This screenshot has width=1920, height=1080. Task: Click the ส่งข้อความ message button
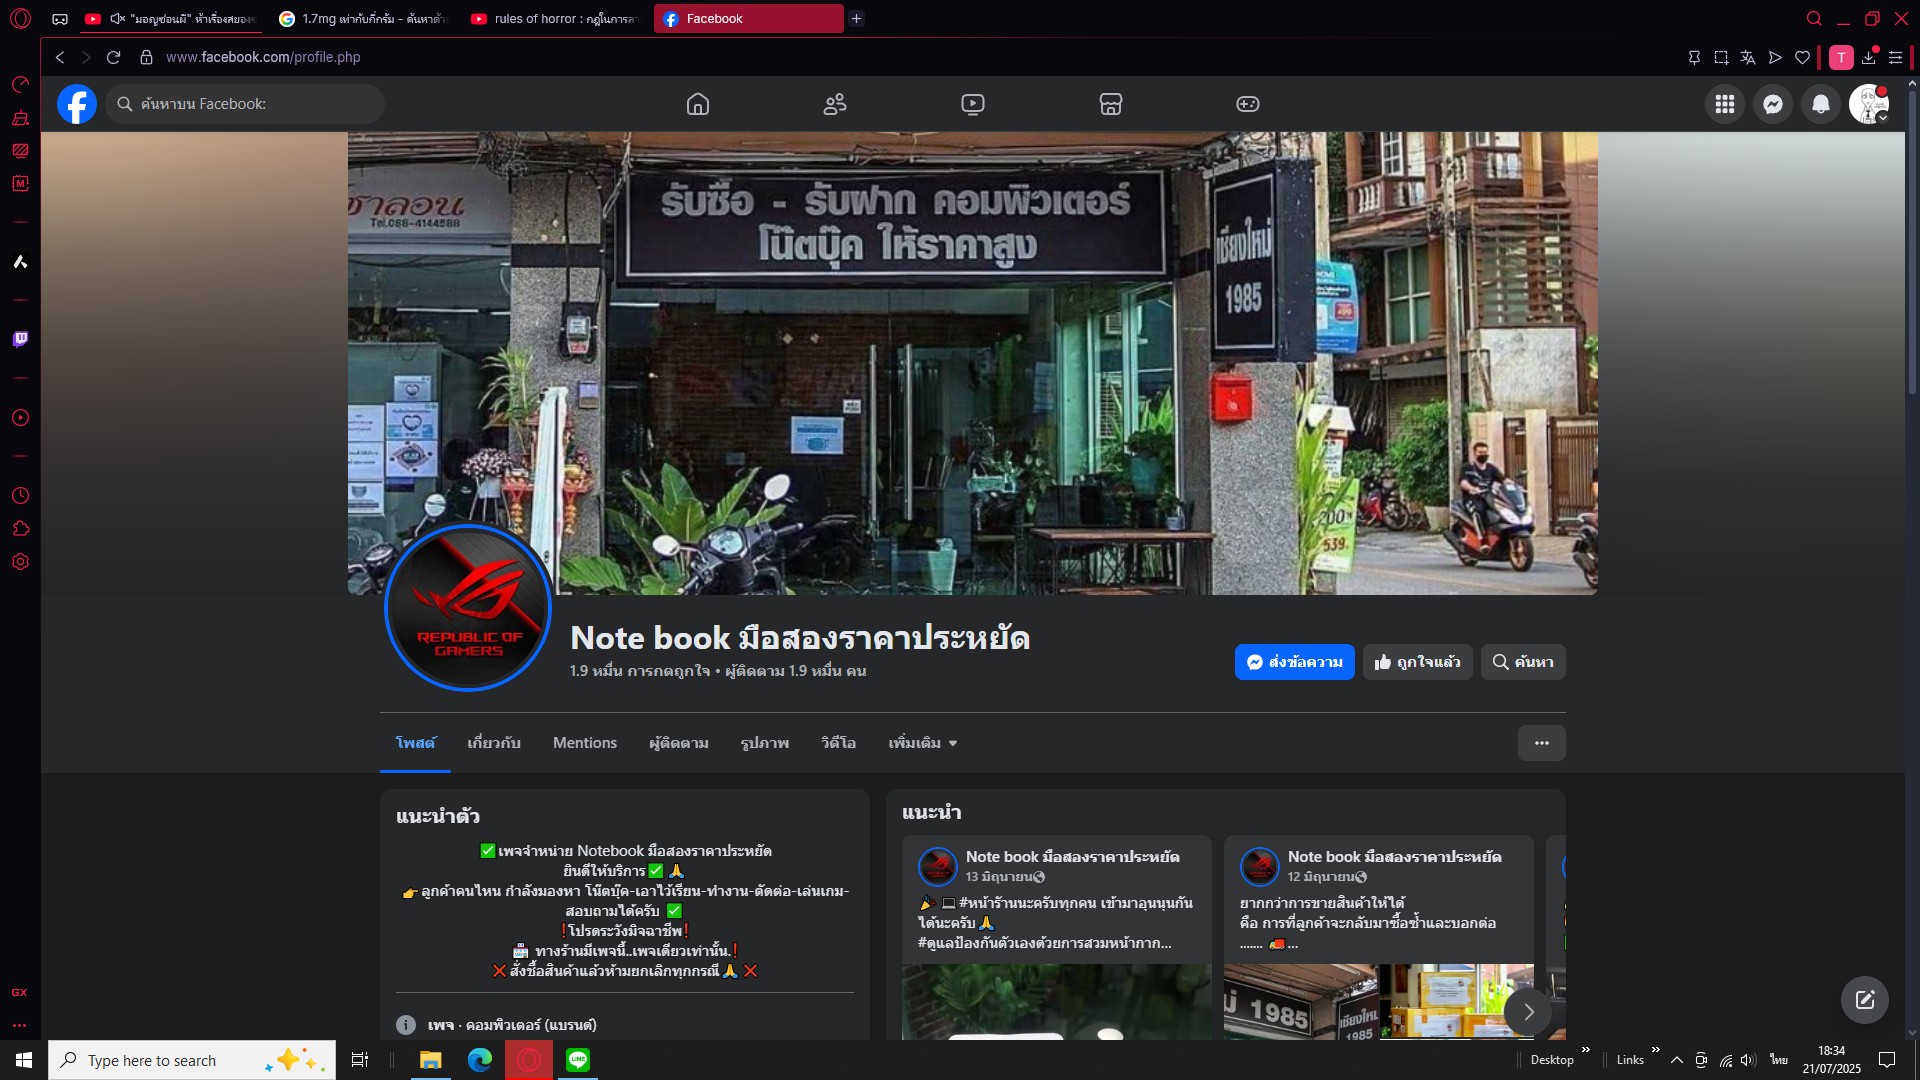(x=1294, y=662)
